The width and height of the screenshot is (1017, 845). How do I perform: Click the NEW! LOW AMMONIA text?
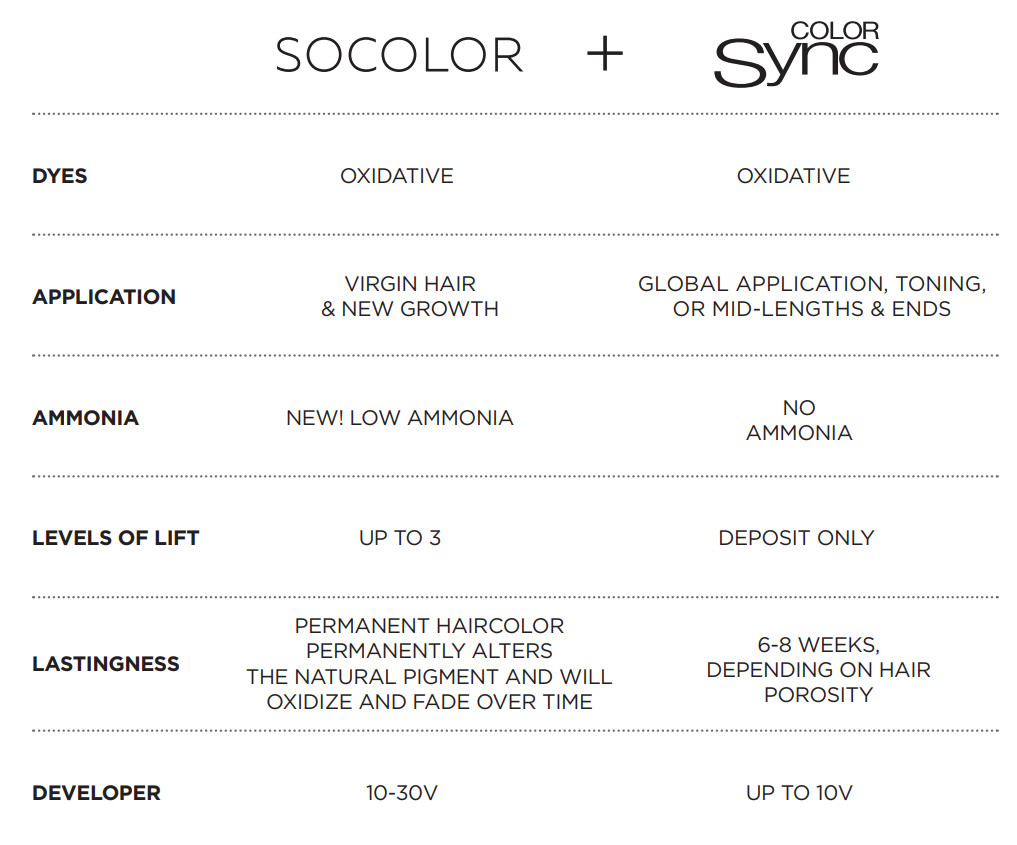click(x=400, y=418)
